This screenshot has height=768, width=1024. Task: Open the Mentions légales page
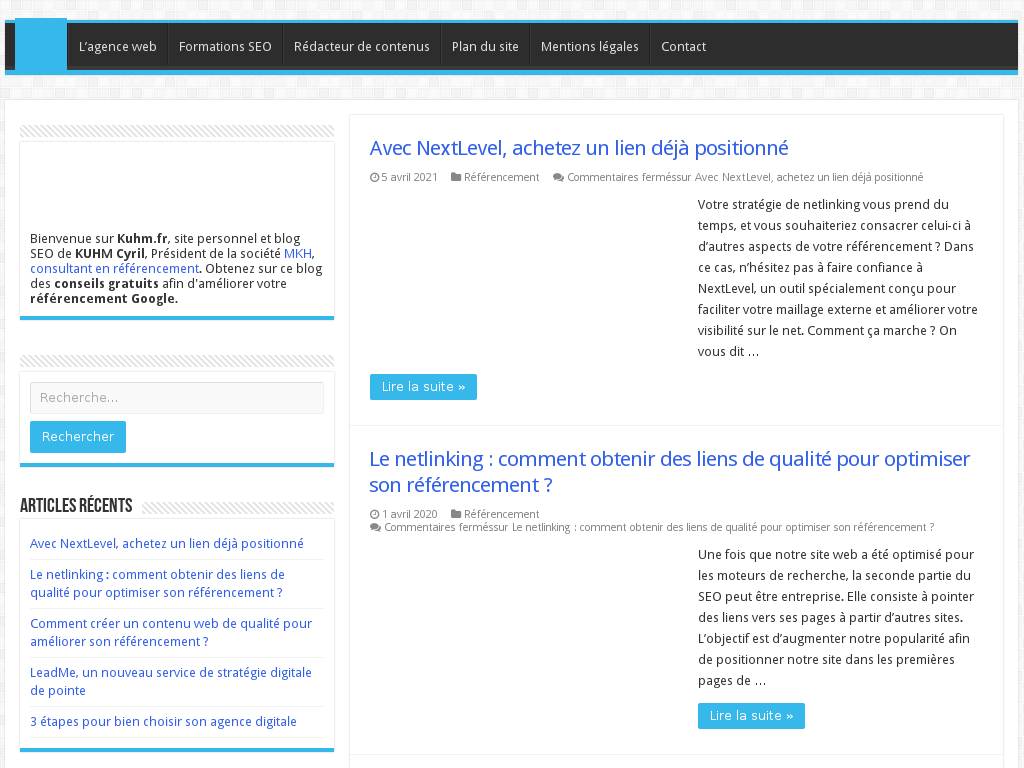[x=589, y=47]
